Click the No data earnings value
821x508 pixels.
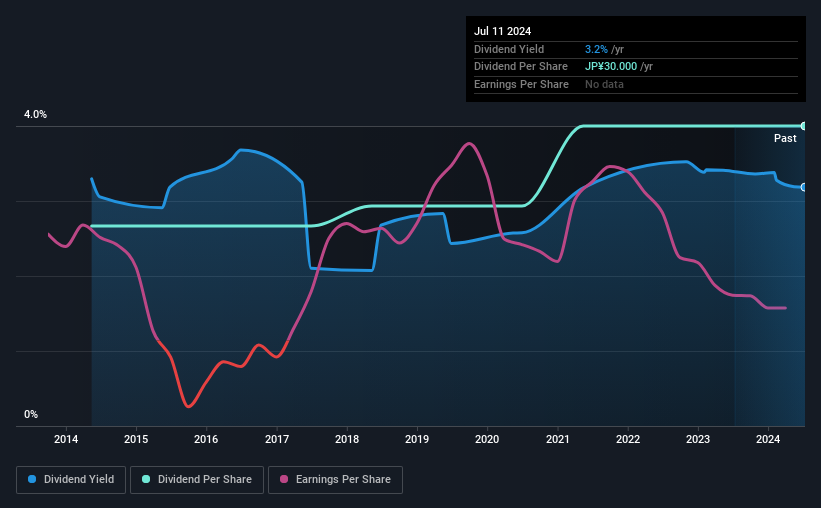604,84
